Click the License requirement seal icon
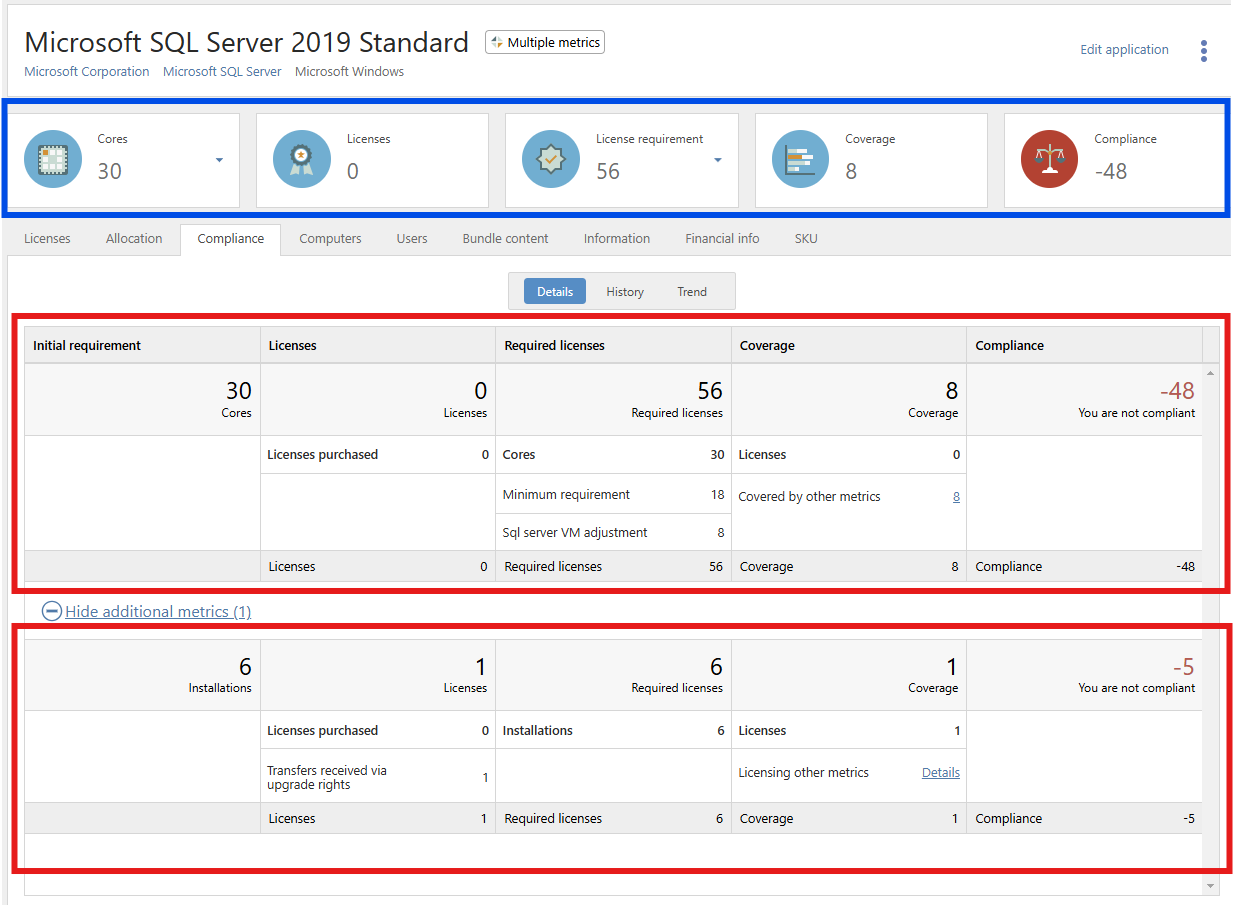 pos(552,159)
